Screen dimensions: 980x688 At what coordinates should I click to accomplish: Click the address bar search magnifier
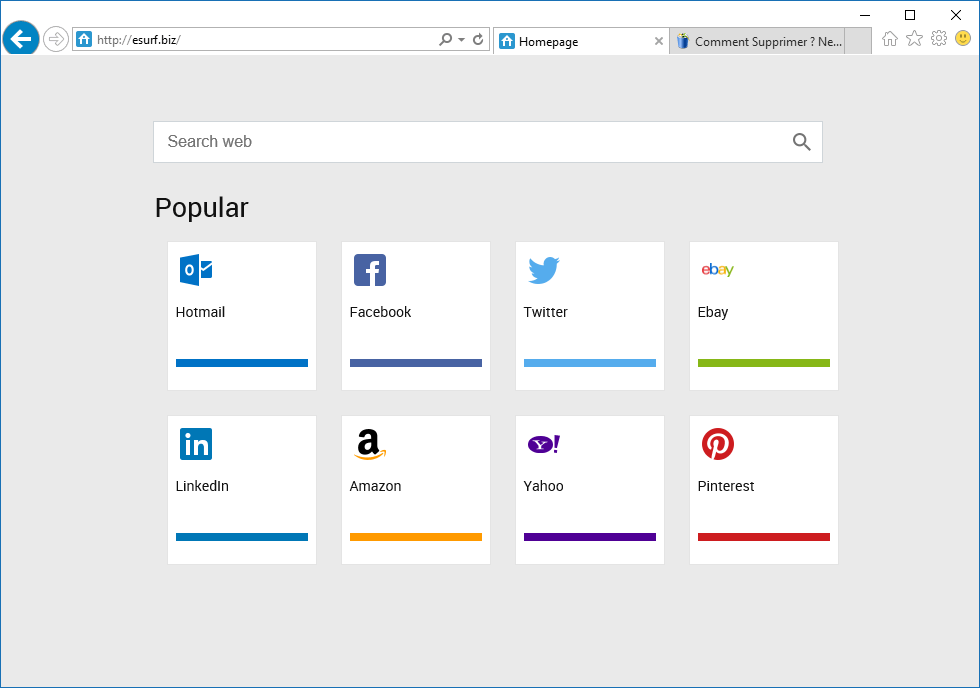pos(445,39)
